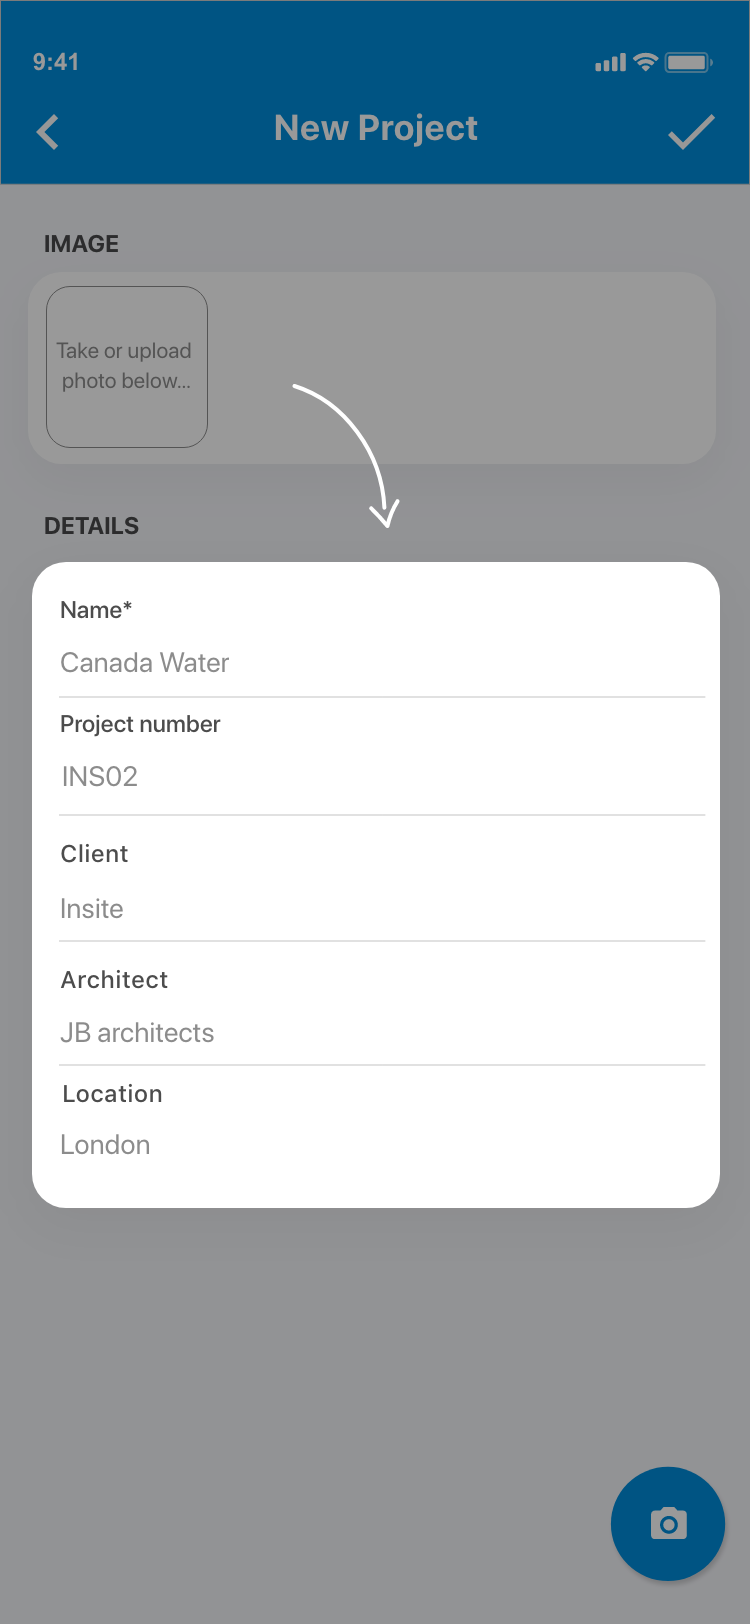Tap the Architect label

click(x=114, y=980)
